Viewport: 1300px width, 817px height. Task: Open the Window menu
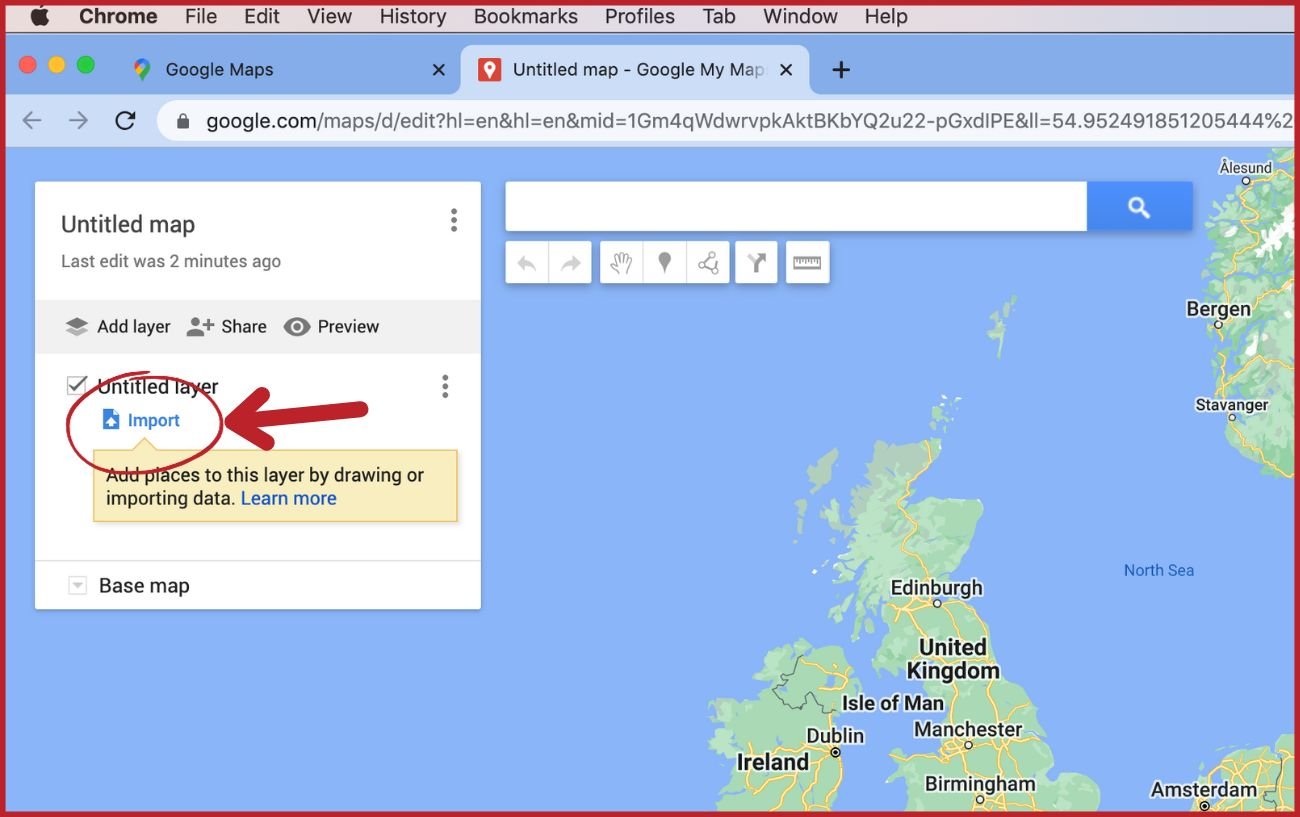pyautogui.click(x=800, y=16)
